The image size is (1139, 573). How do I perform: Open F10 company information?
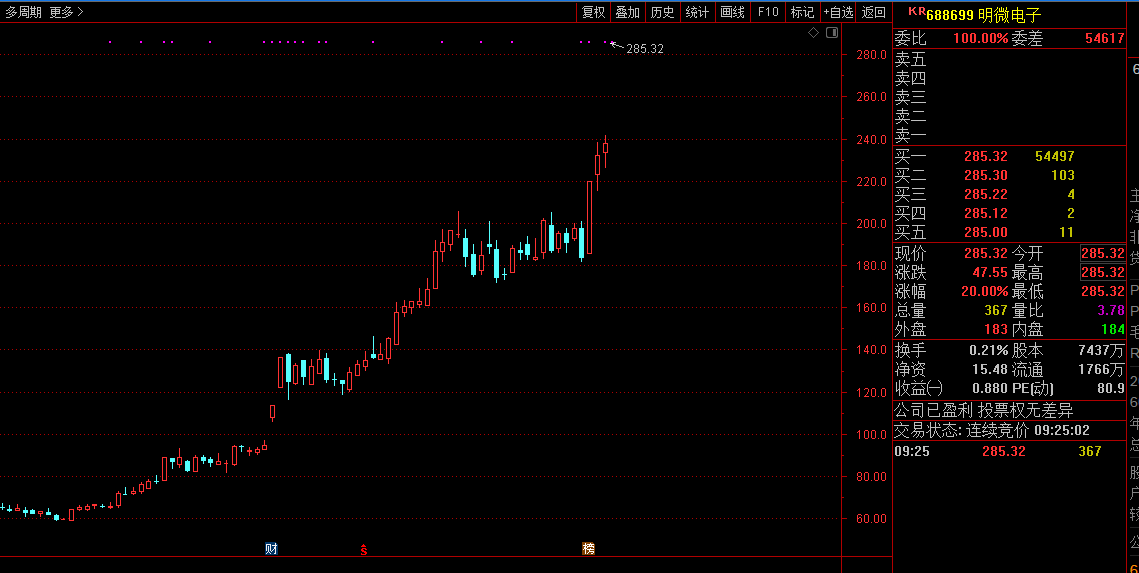767,12
